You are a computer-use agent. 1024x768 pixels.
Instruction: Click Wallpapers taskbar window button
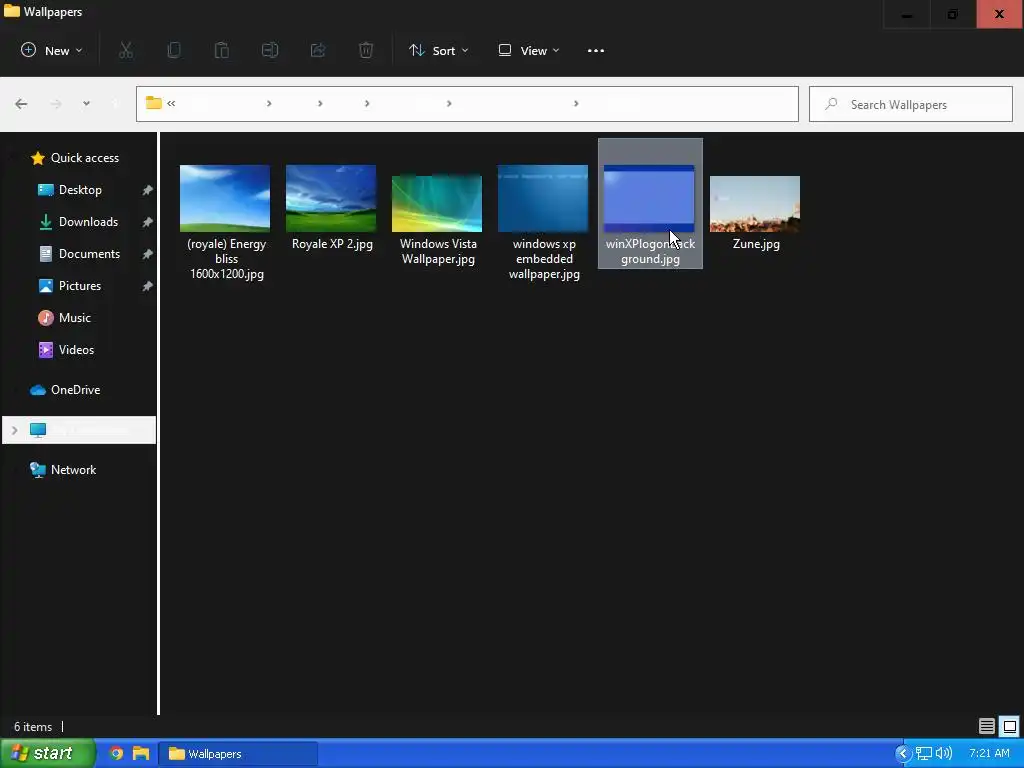[x=239, y=754]
